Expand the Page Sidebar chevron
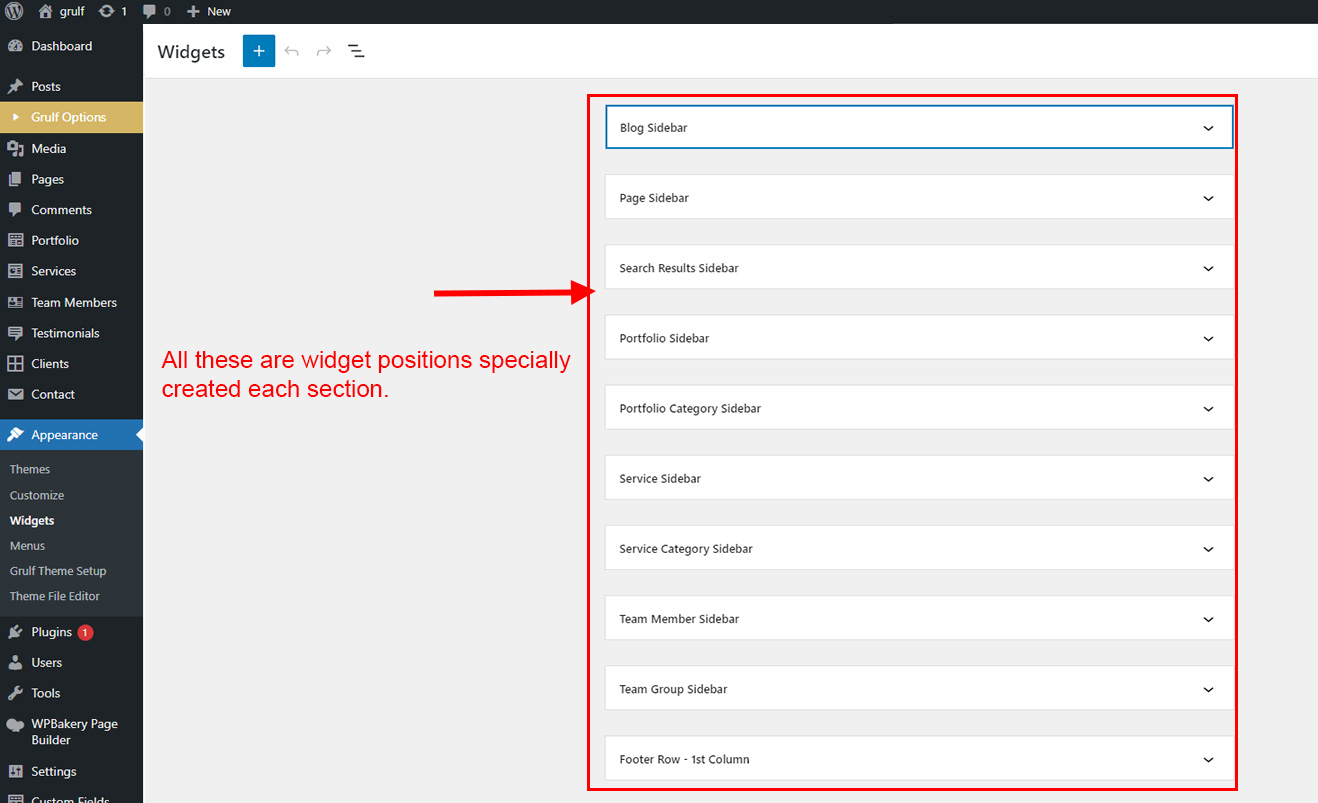 tap(1208, 198)
